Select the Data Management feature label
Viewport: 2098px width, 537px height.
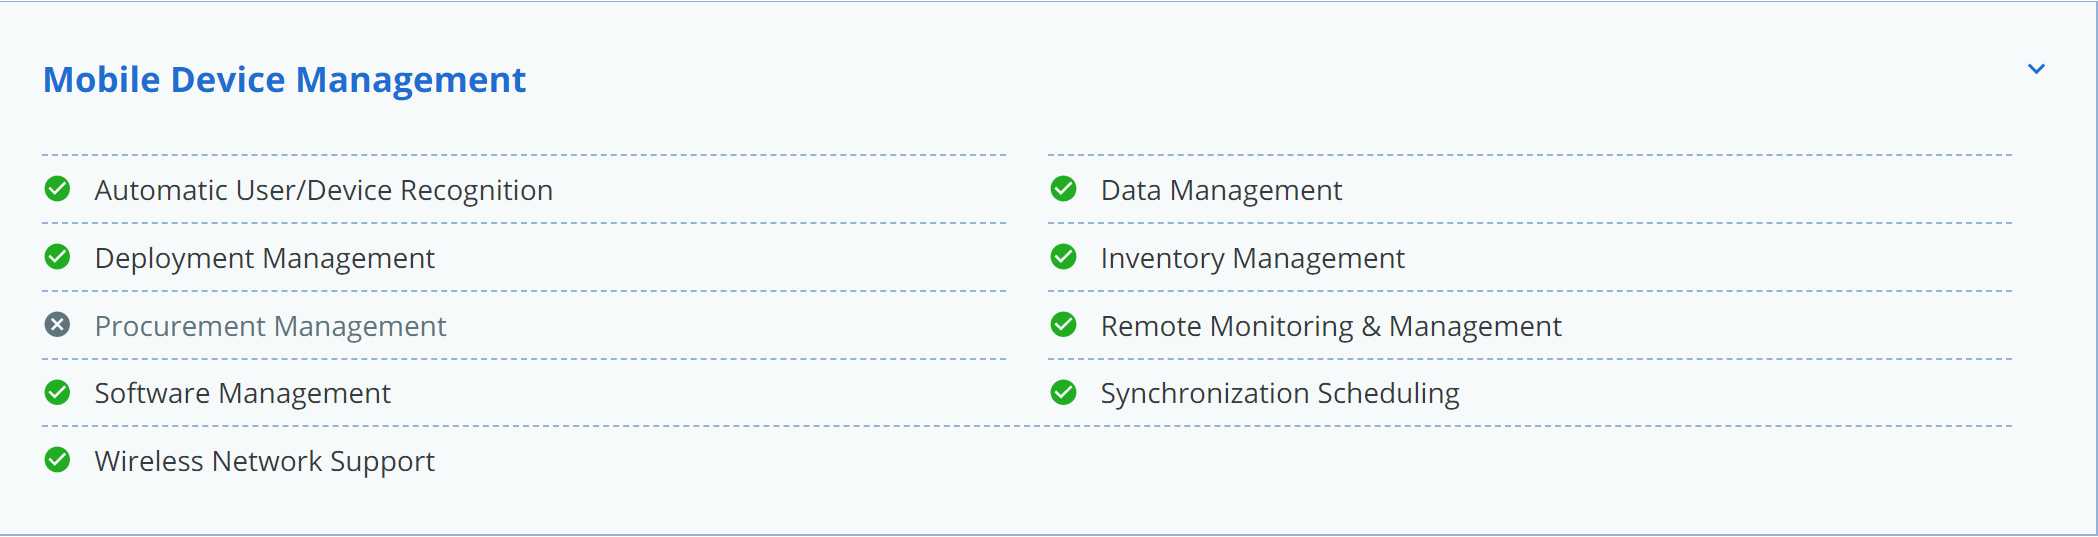click(1221, 190)
